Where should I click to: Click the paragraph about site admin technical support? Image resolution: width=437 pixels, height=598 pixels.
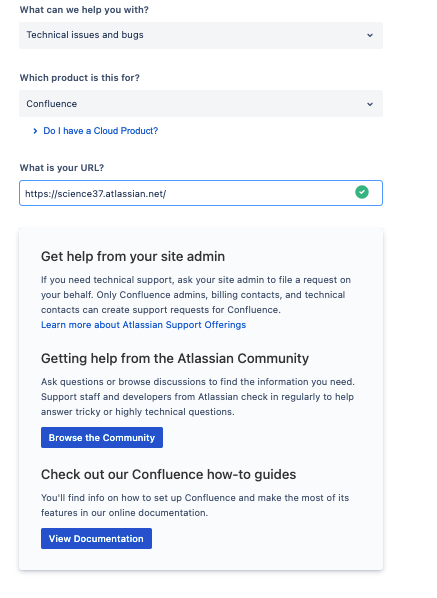196,295
